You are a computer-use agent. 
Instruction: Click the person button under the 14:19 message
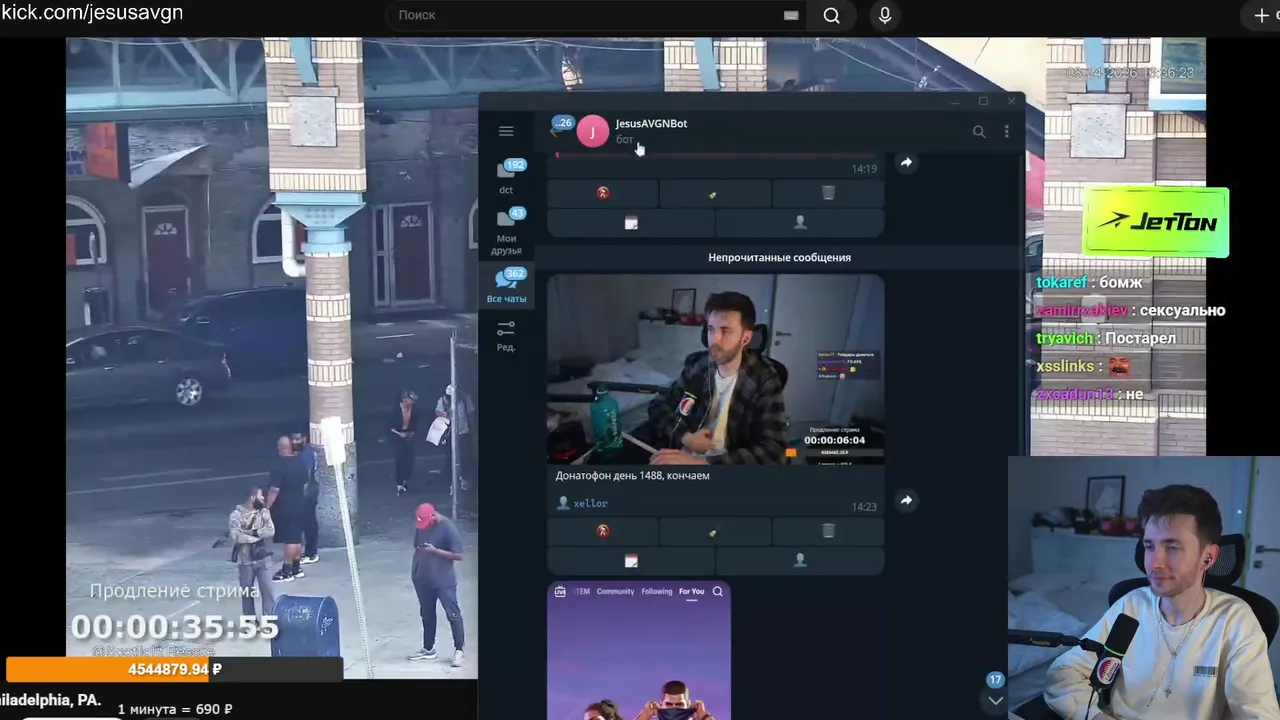pos(800,222)
